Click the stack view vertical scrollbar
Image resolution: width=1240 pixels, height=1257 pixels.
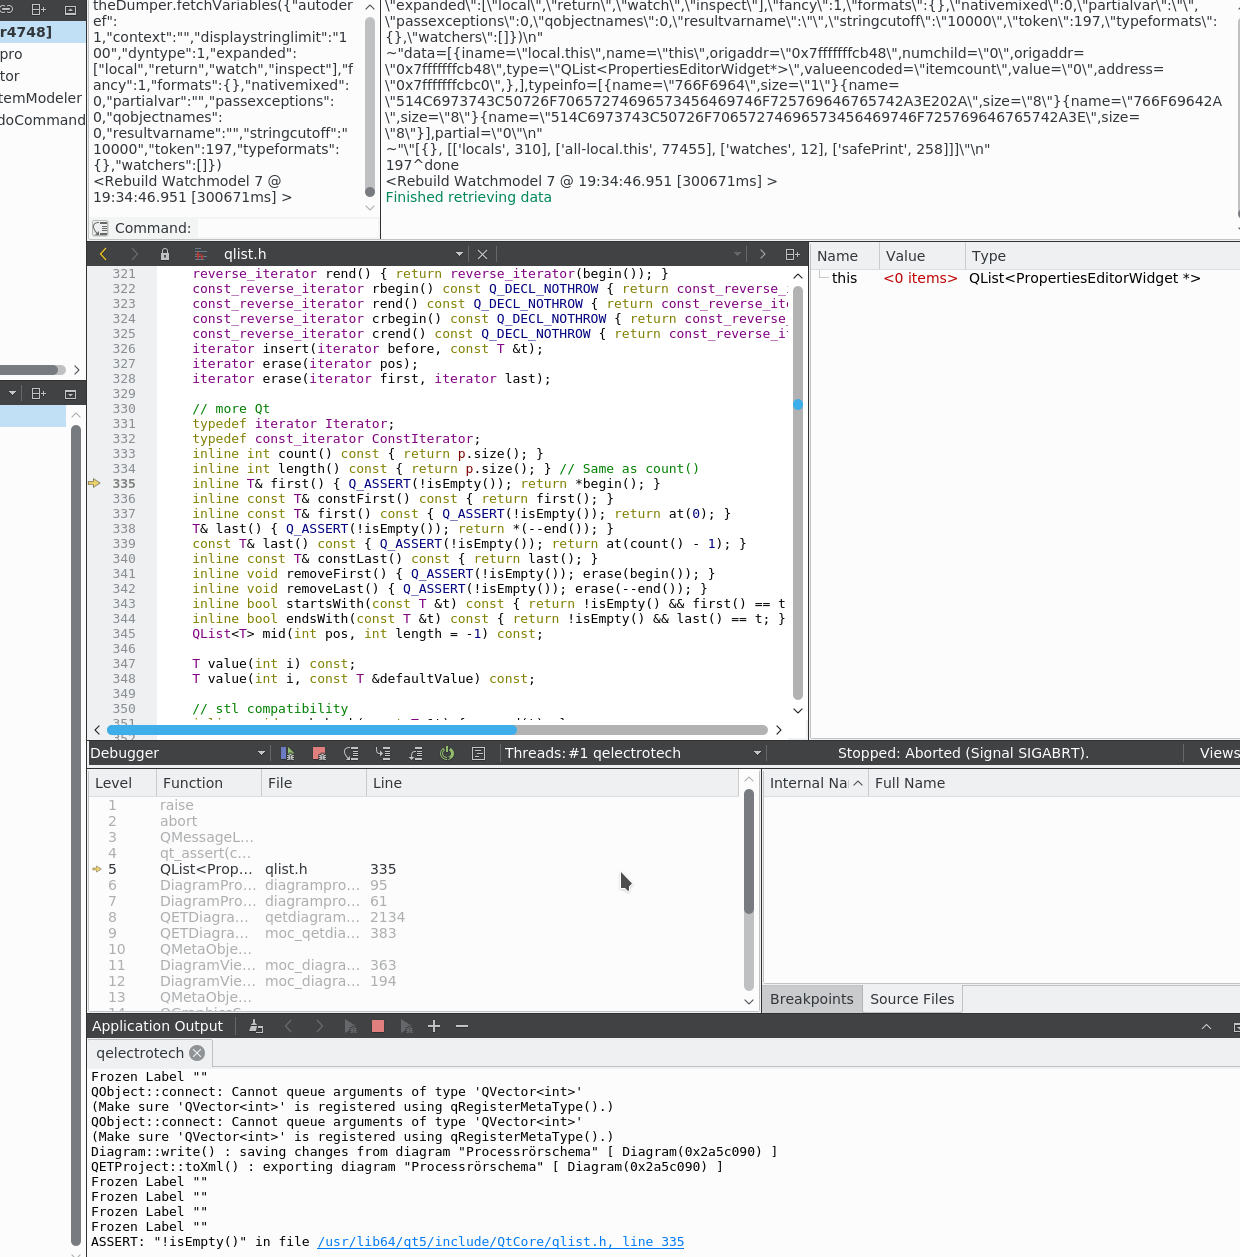(x=749, y=852)
